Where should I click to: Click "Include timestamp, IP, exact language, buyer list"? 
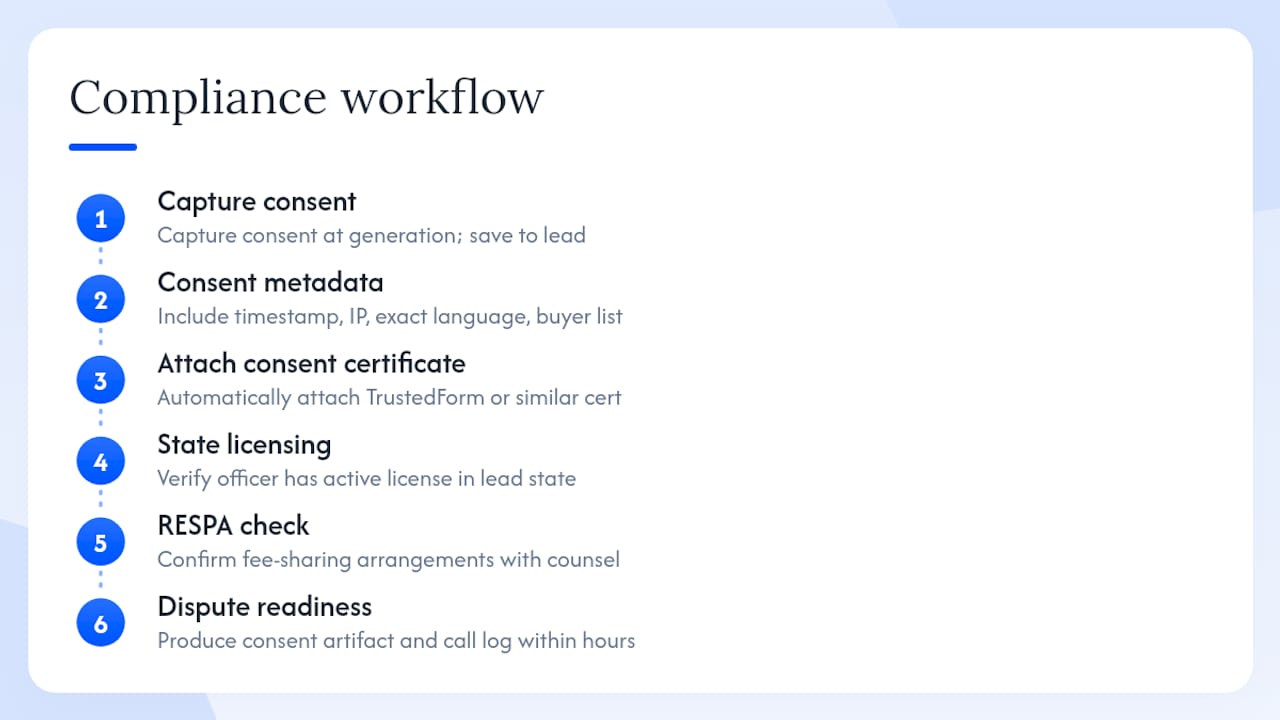tap(390, 317)
